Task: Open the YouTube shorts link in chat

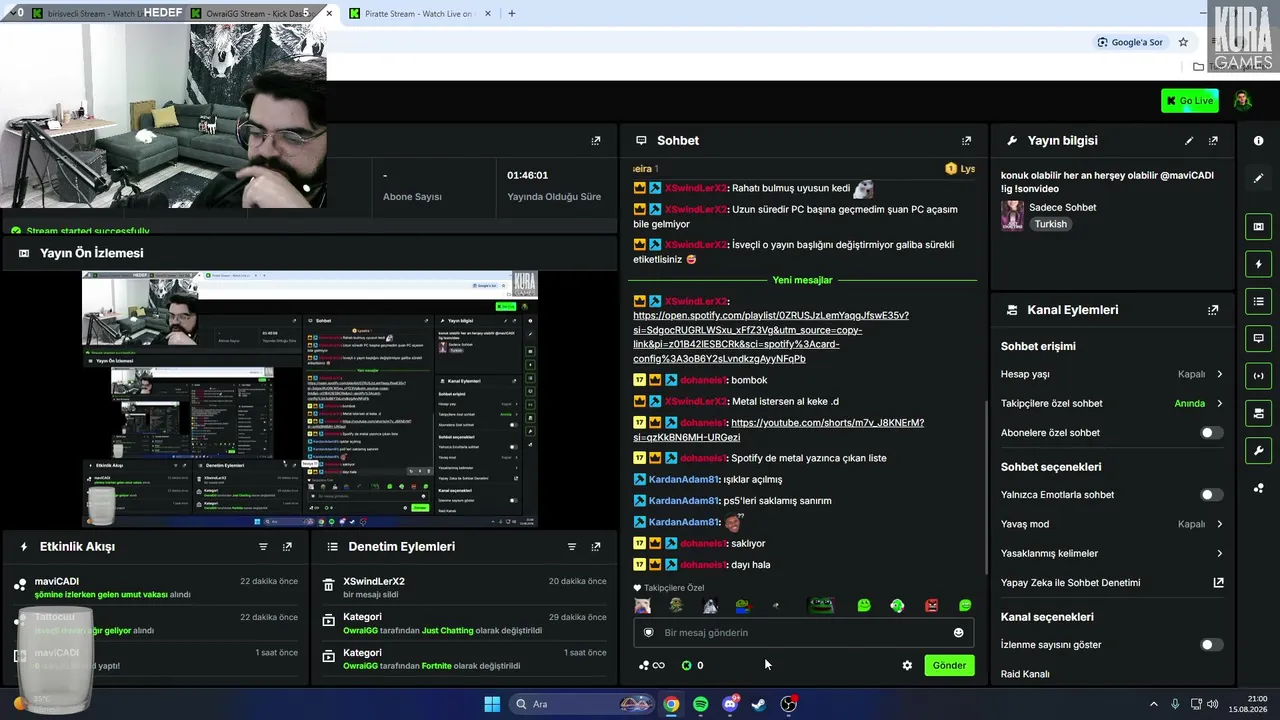Action: pyautogui.click(x=779, y=430)
